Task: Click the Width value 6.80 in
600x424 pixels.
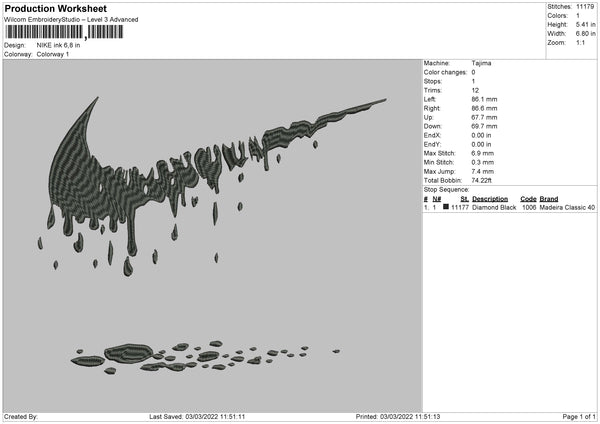Action: click(x=585, y=34)
